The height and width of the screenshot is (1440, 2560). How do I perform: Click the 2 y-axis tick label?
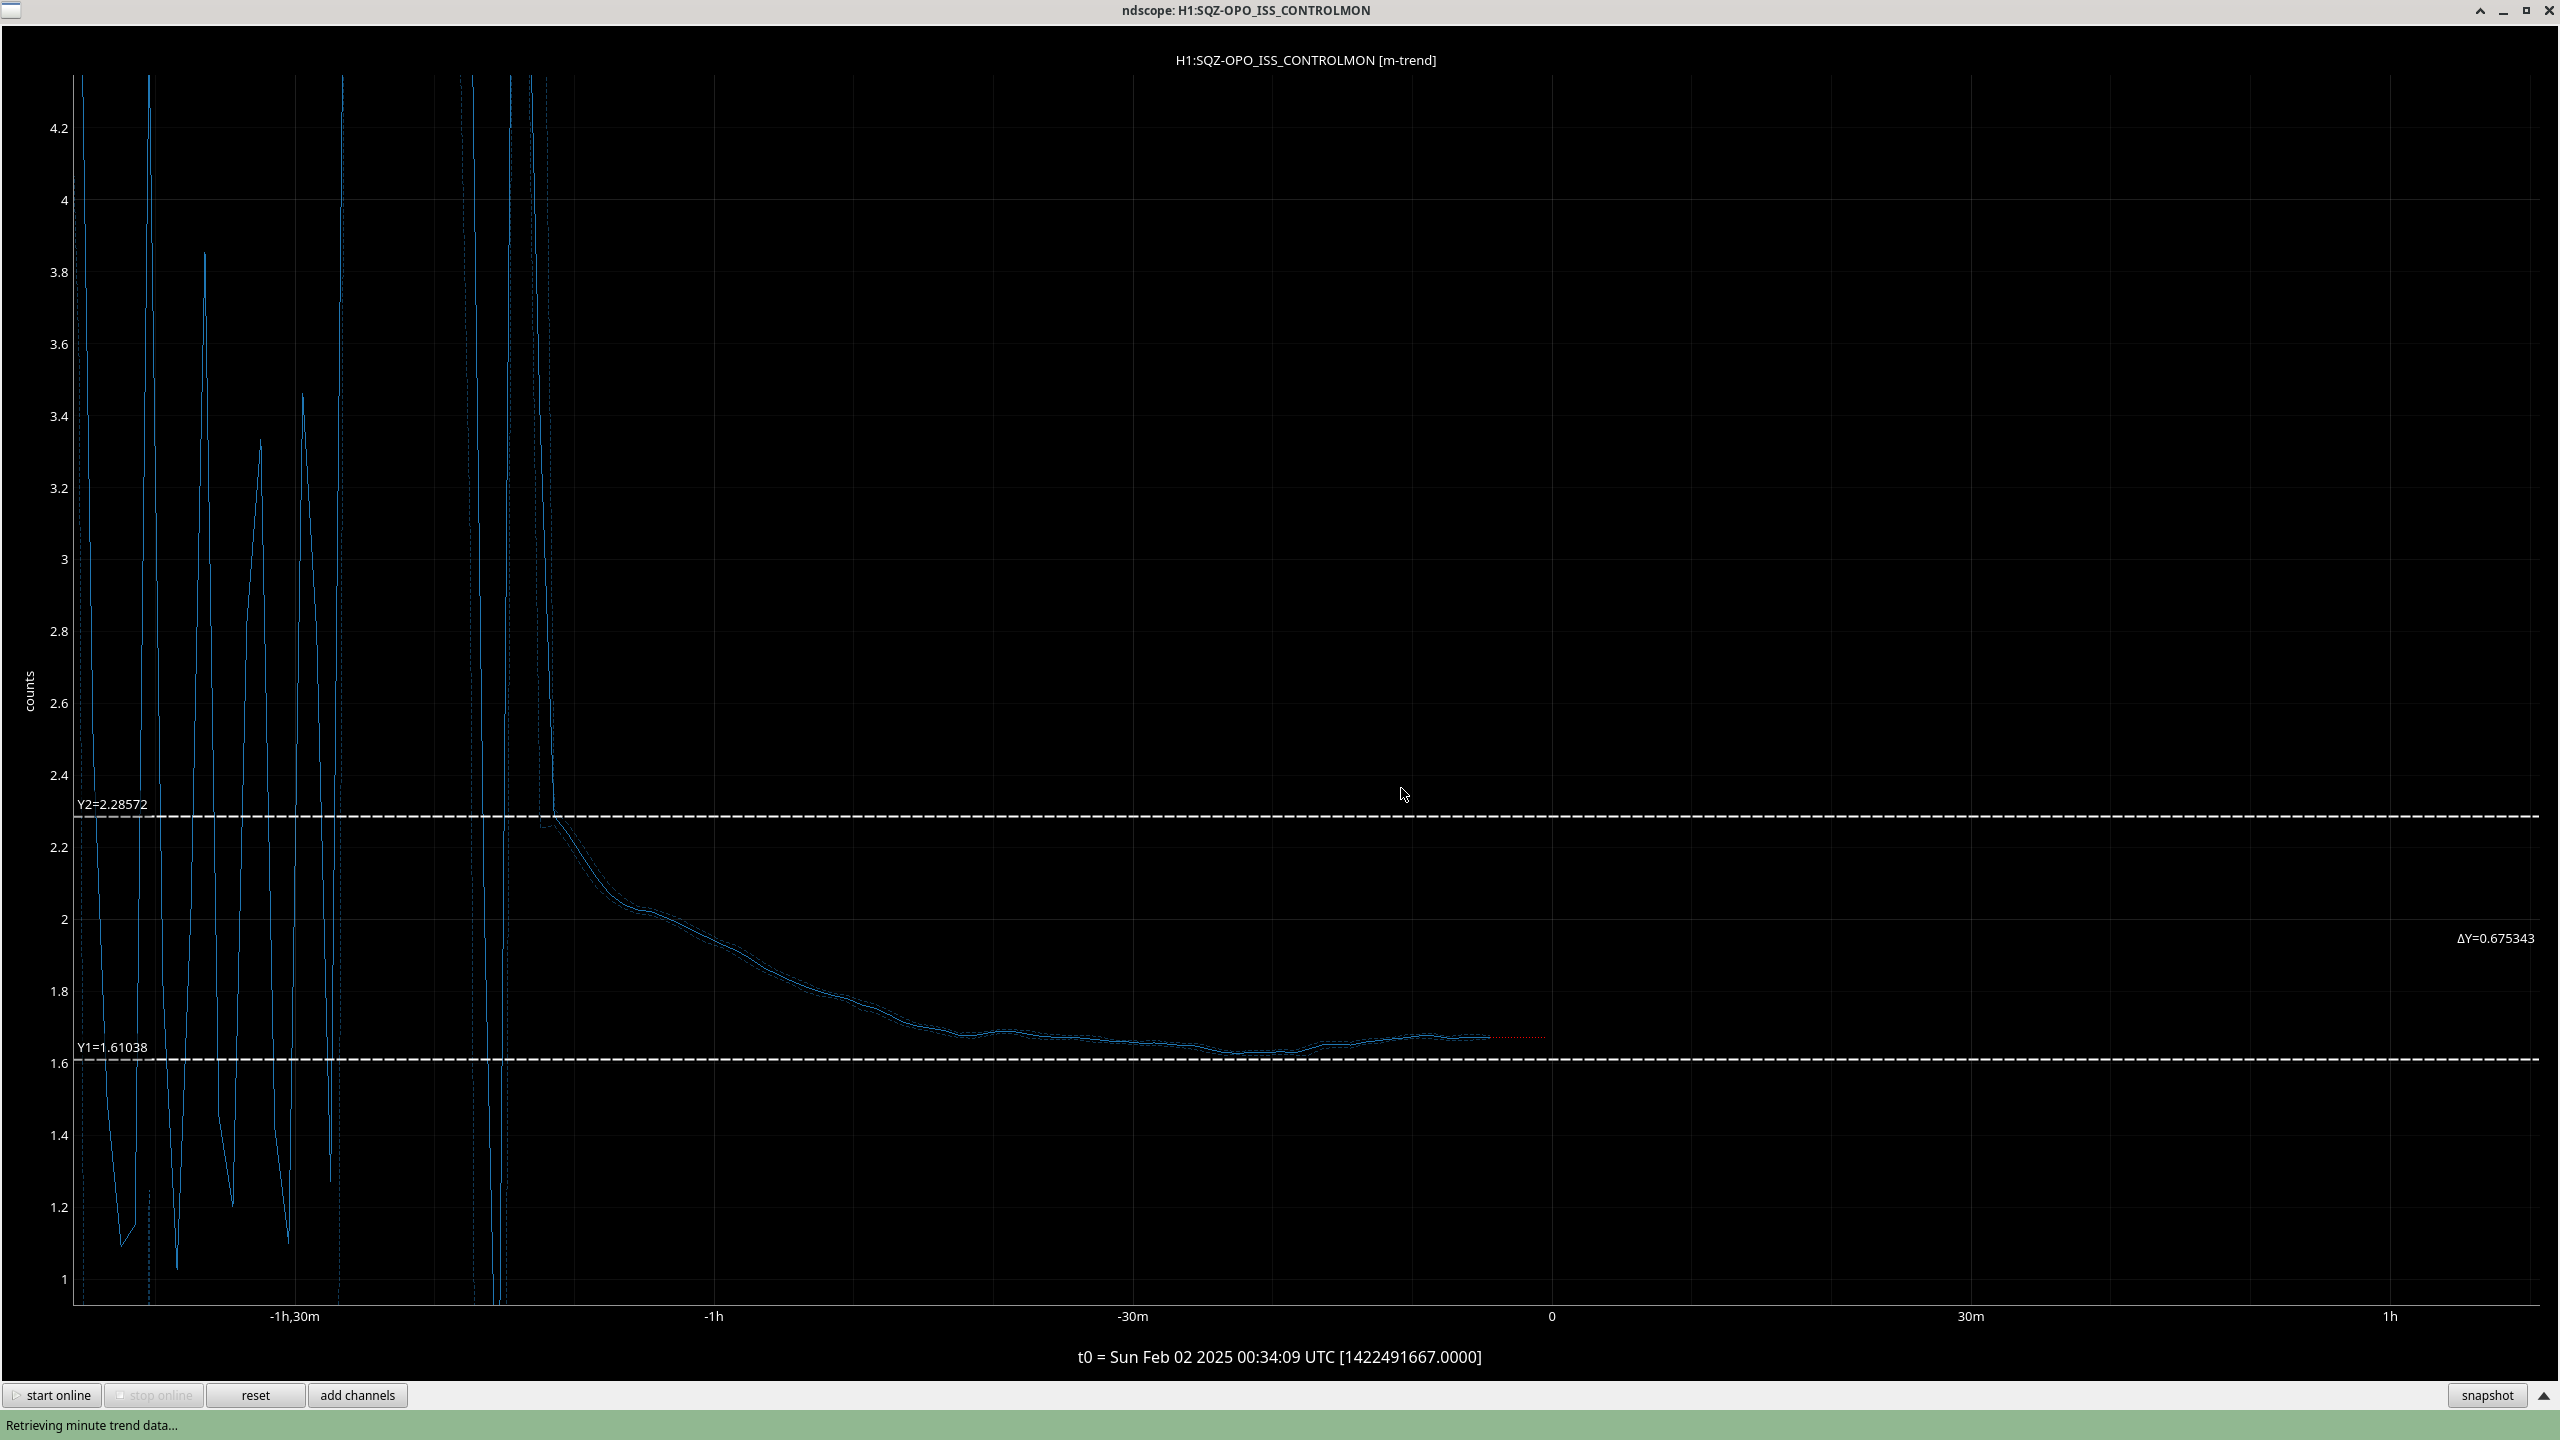click(x=65, y=919)
